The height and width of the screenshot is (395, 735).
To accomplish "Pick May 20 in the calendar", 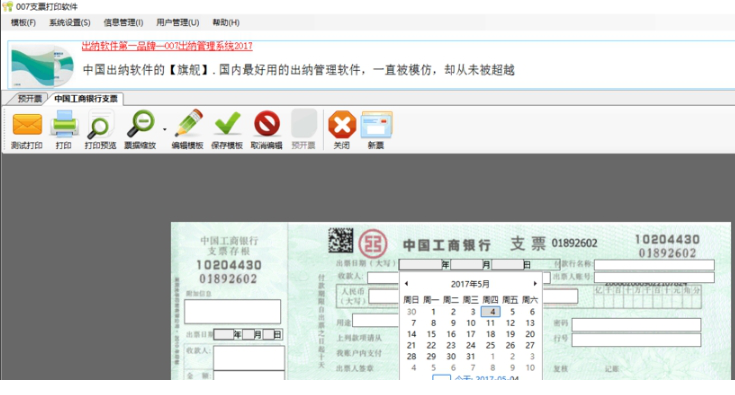I will tap(530, 334).
